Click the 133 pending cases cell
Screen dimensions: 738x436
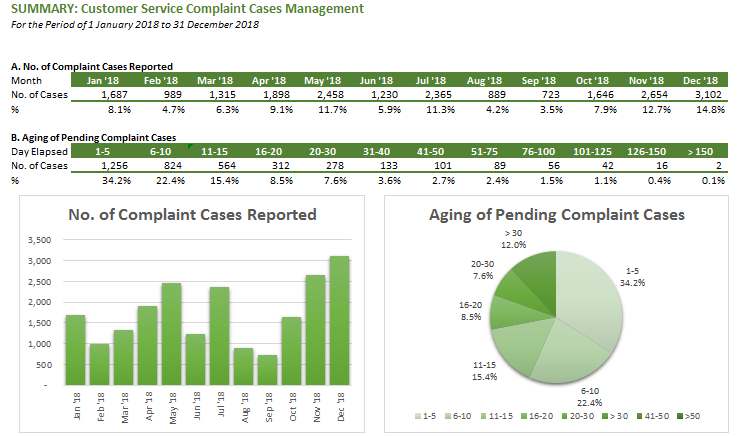coord(389,166)
